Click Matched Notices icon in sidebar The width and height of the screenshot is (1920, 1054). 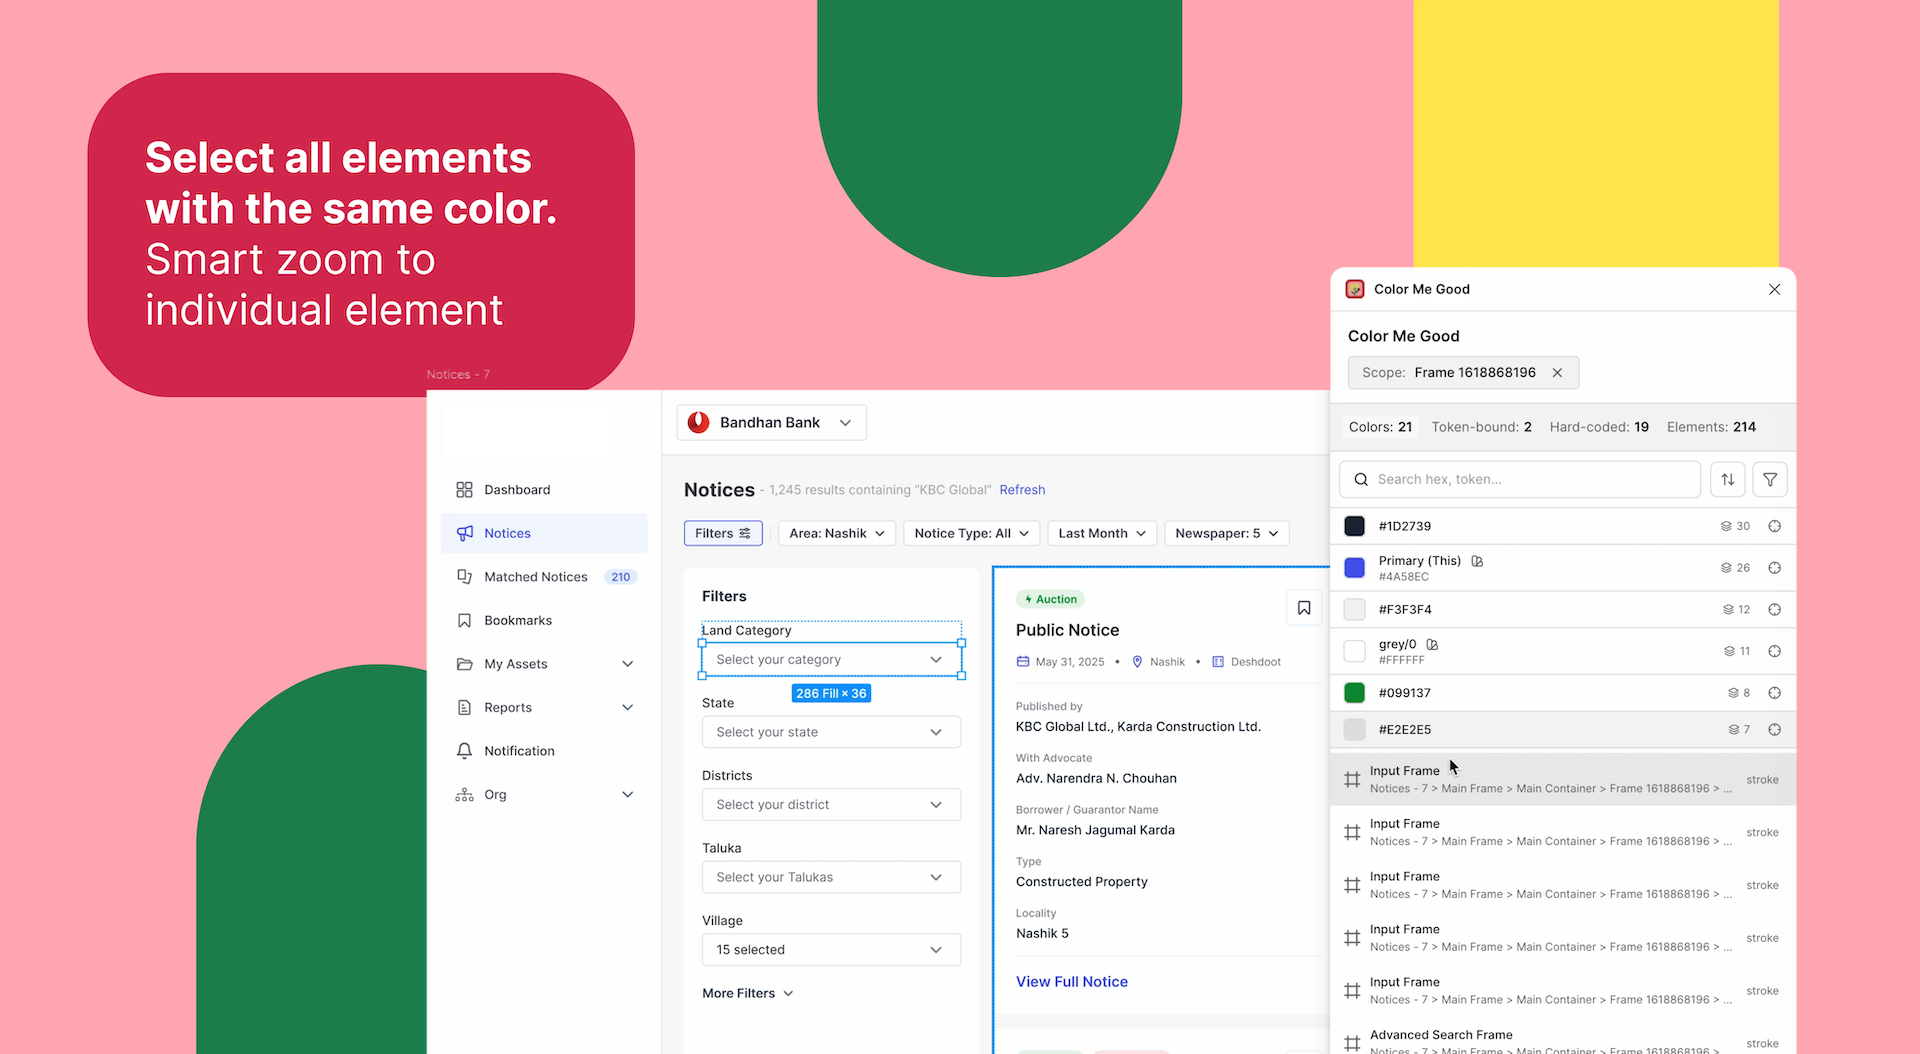(x=464, y=577)
